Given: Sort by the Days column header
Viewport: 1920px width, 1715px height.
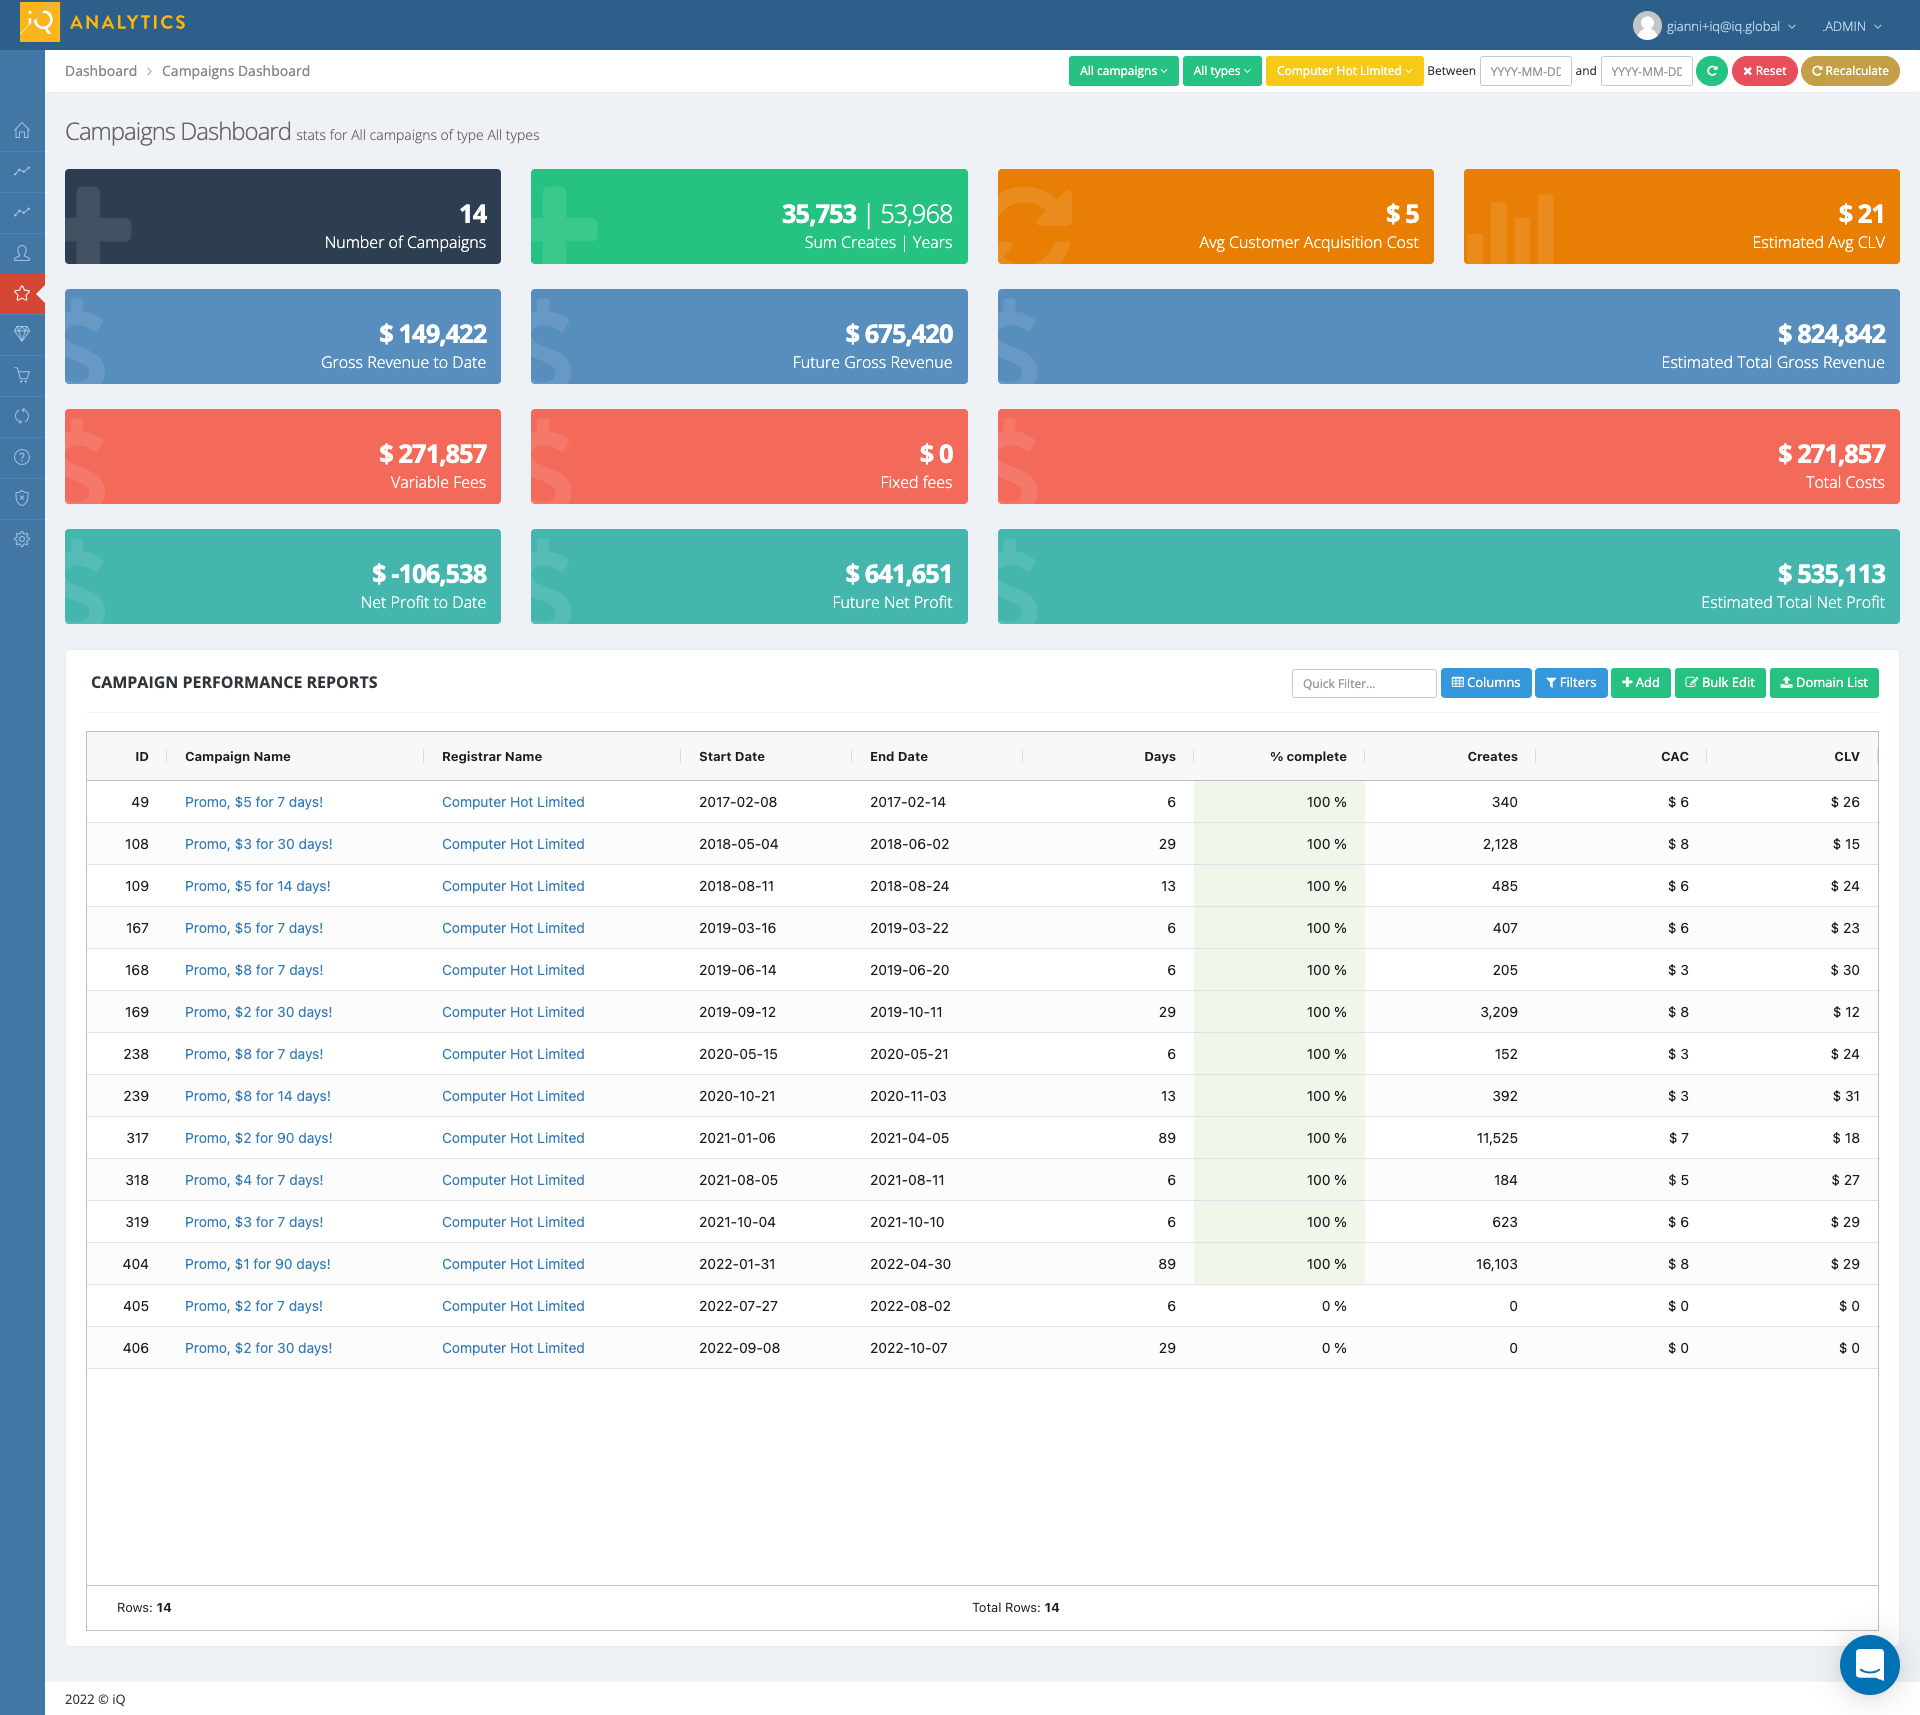Looking at the screenshot, I should point(1160,757).
